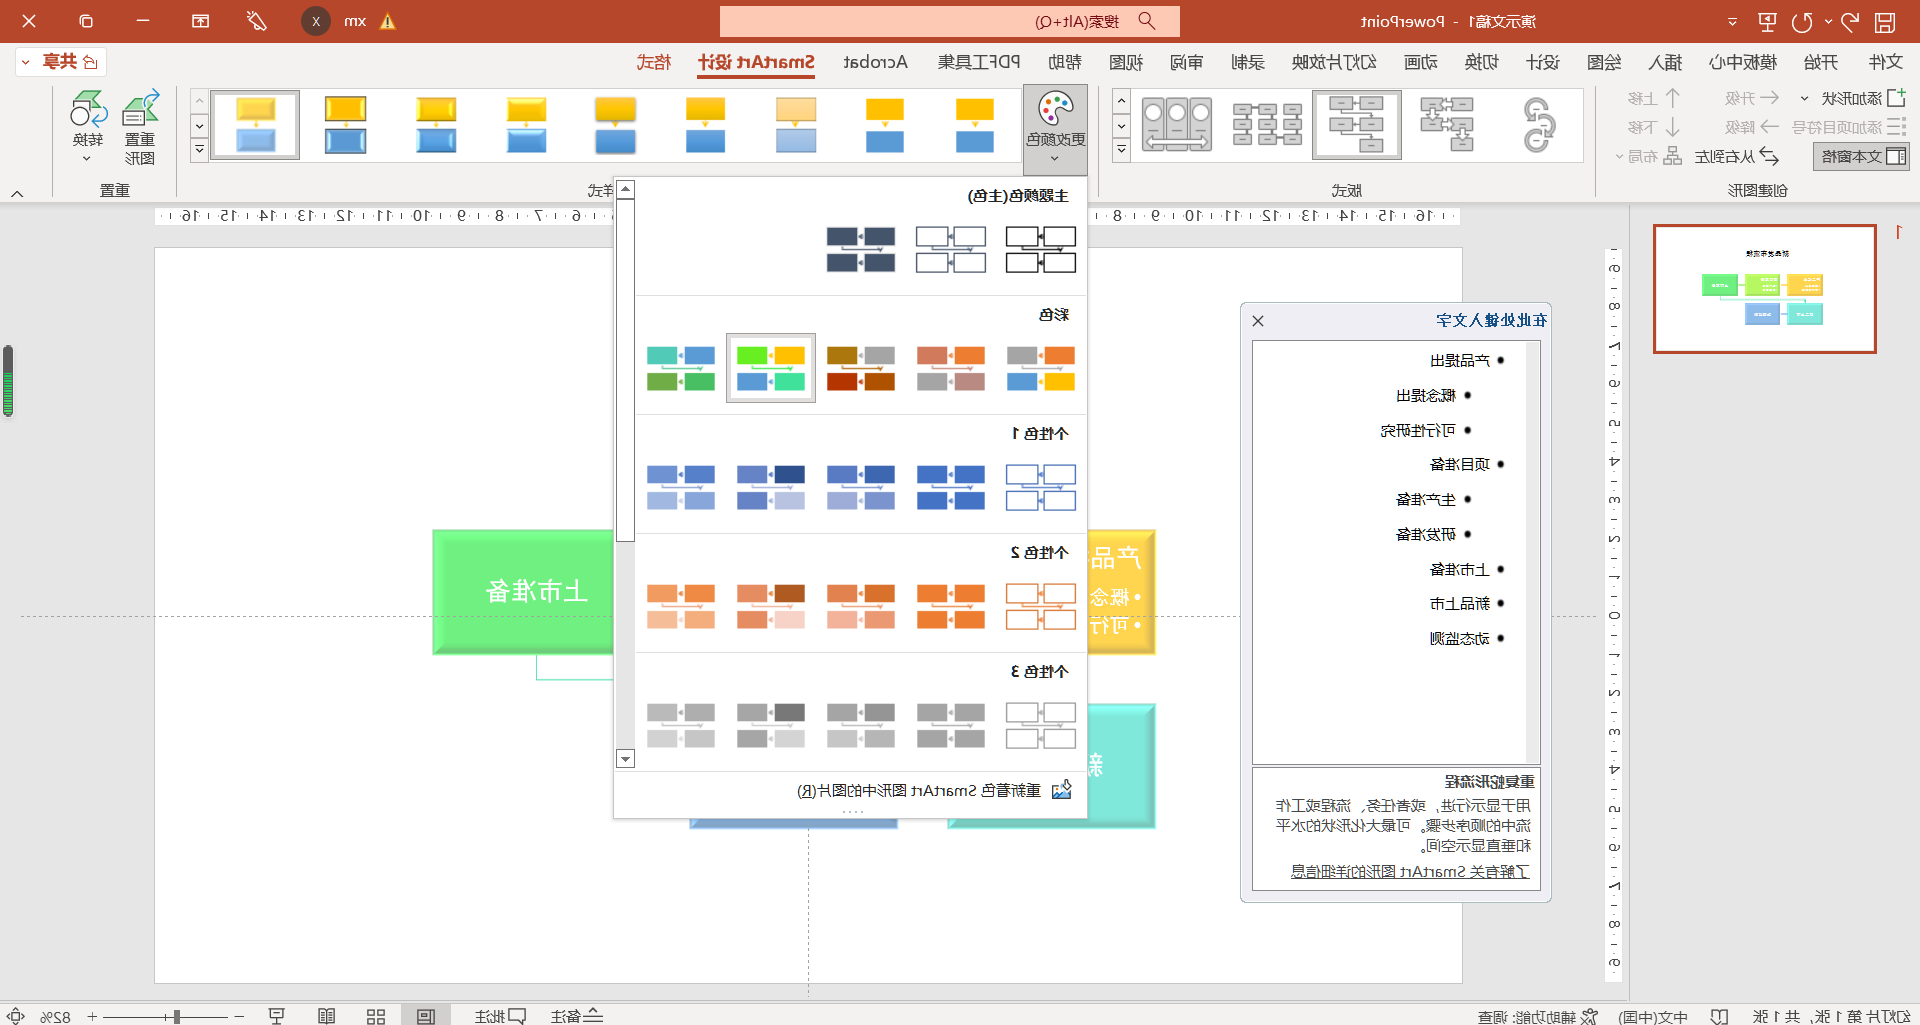This screenshot has width=1920, height=1025.
Task: Click the pen/ink mode icon in title bar
Action: (257, 21)
